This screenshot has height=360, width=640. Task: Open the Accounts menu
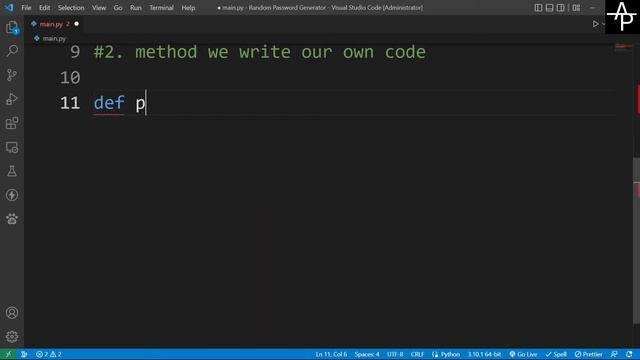12,313
